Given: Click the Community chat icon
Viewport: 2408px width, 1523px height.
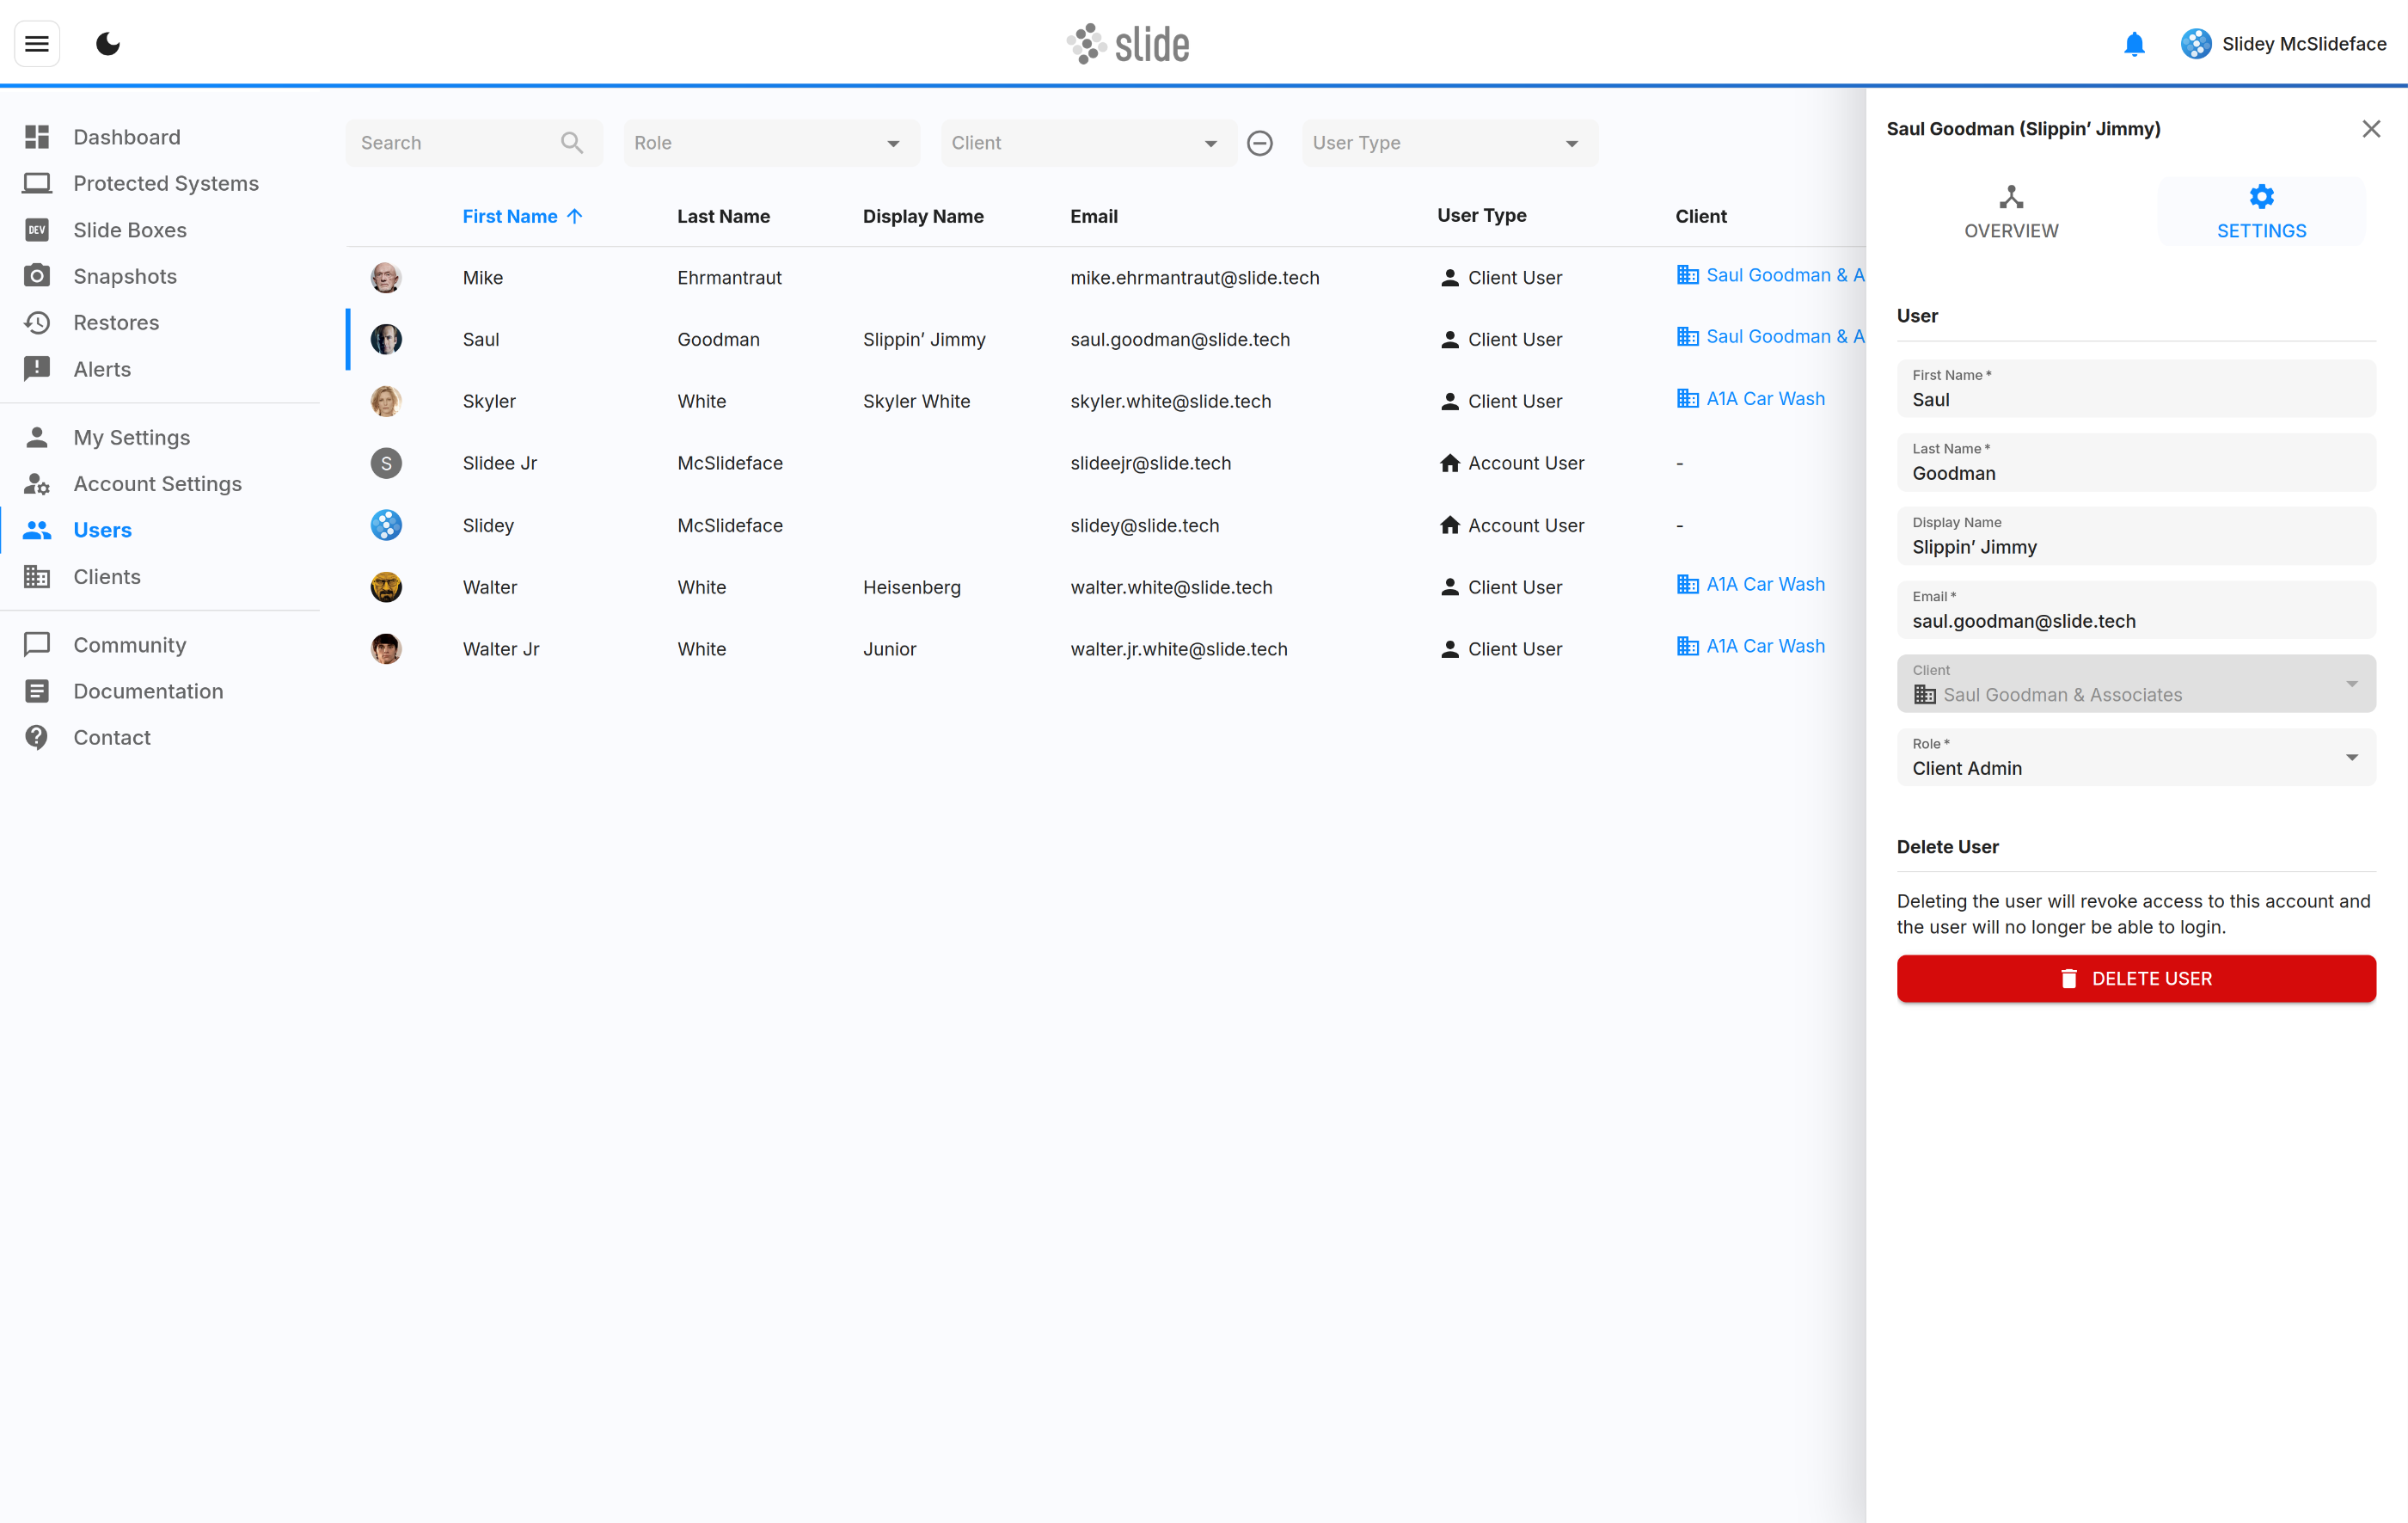Looking at the screenshot, I should tap(37, 645).
